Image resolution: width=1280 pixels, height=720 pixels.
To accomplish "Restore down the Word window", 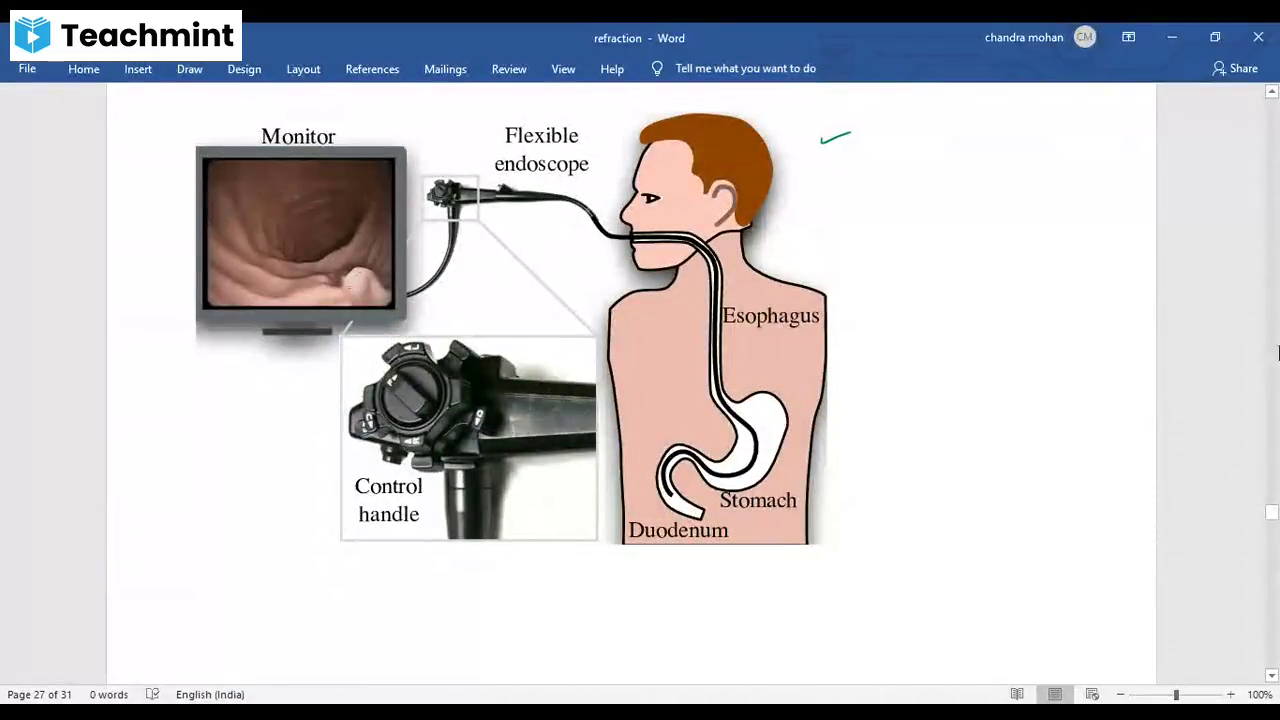I will (1215, 37).
